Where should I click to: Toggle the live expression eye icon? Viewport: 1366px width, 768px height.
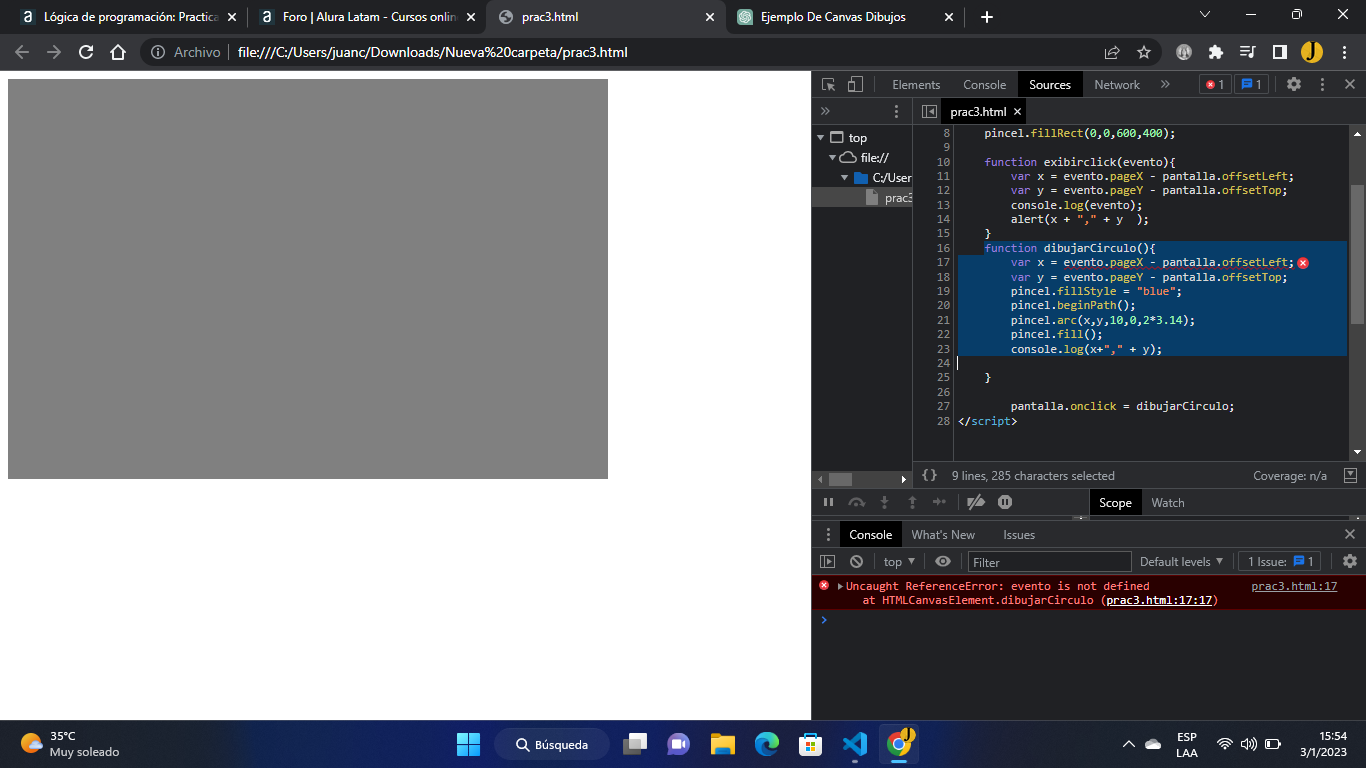[943, 562]
